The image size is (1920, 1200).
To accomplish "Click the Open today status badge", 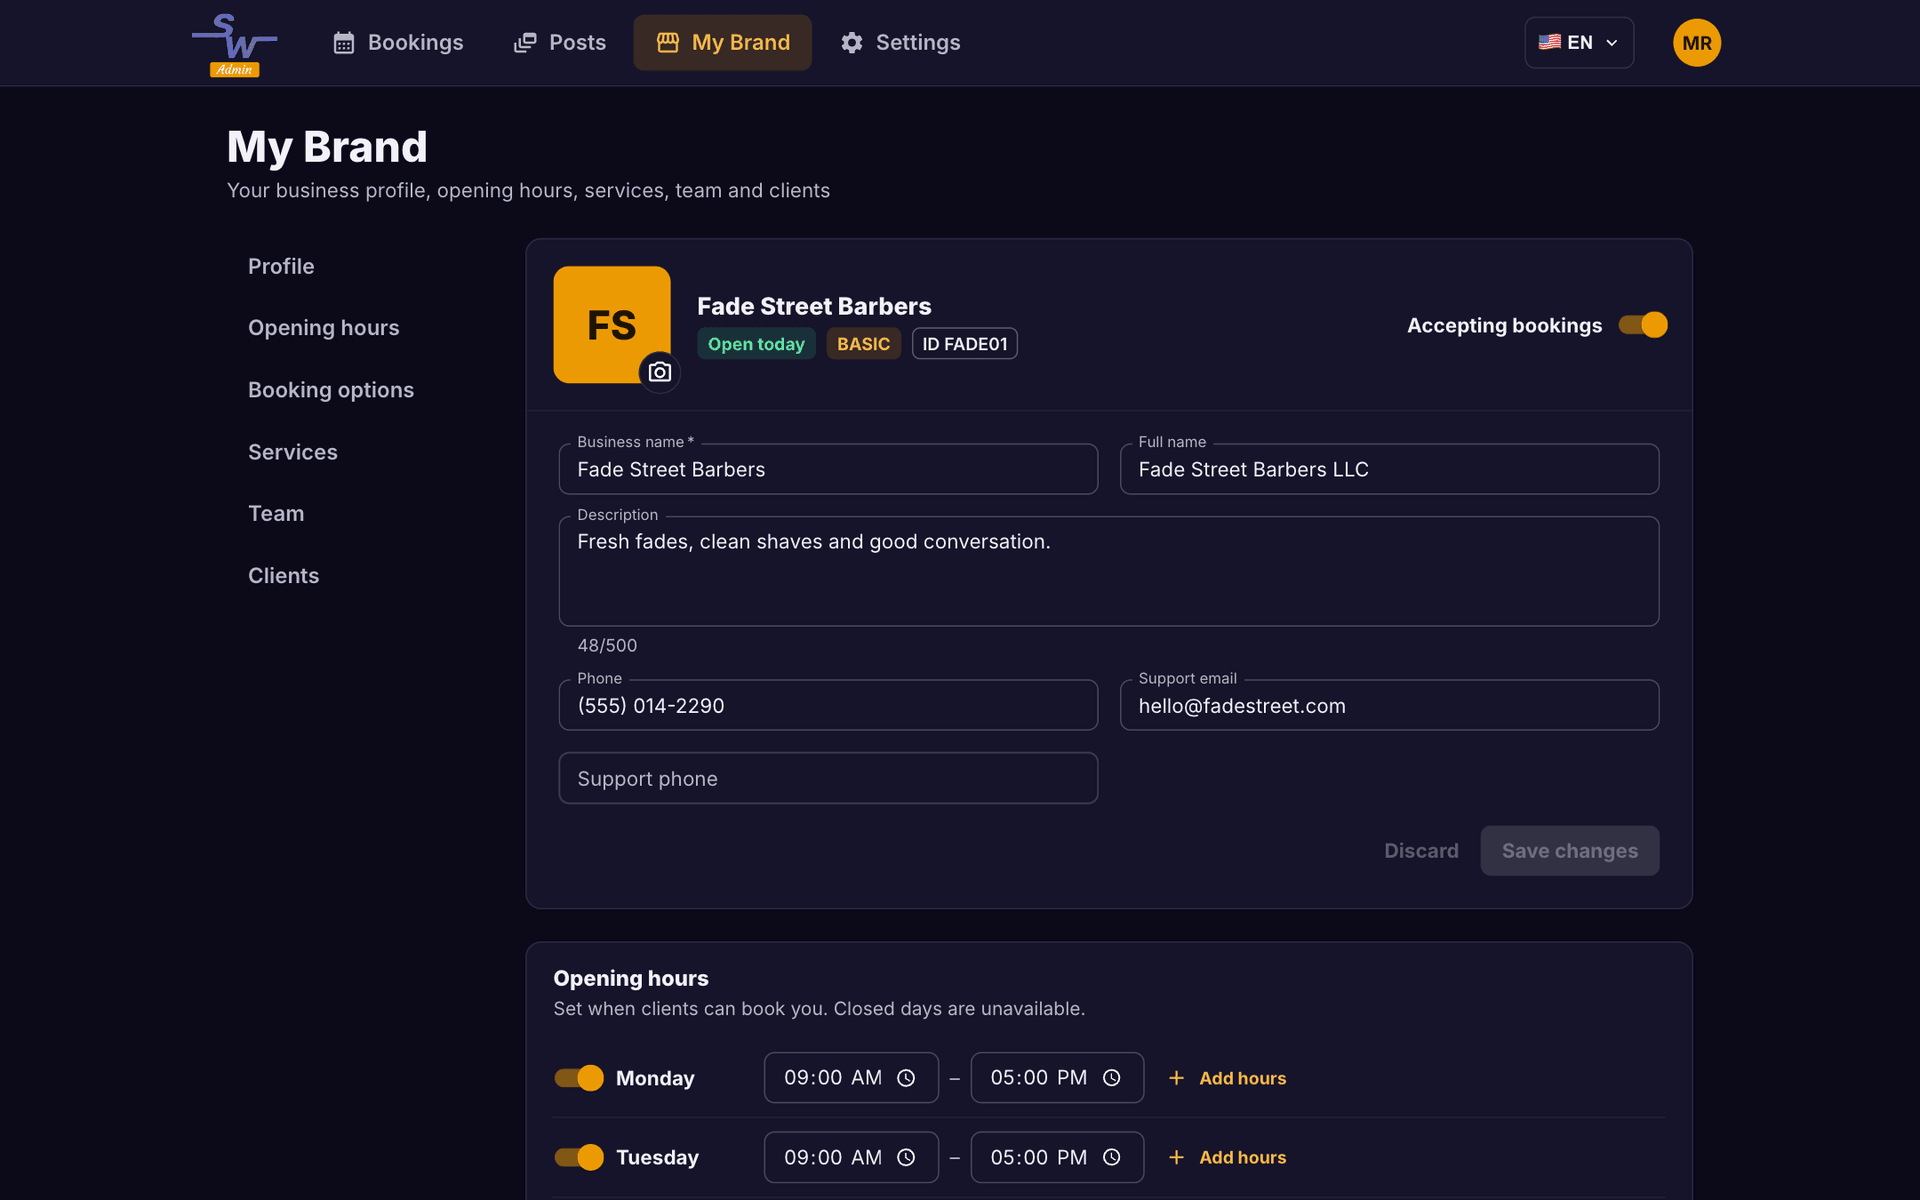I will (756, 344).
